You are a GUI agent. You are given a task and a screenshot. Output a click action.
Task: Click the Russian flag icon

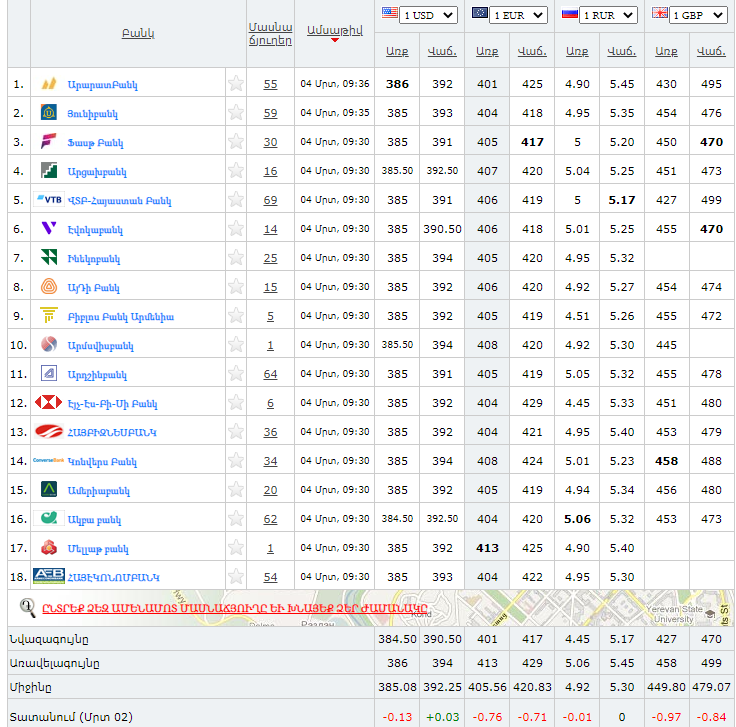pos(569,14)
